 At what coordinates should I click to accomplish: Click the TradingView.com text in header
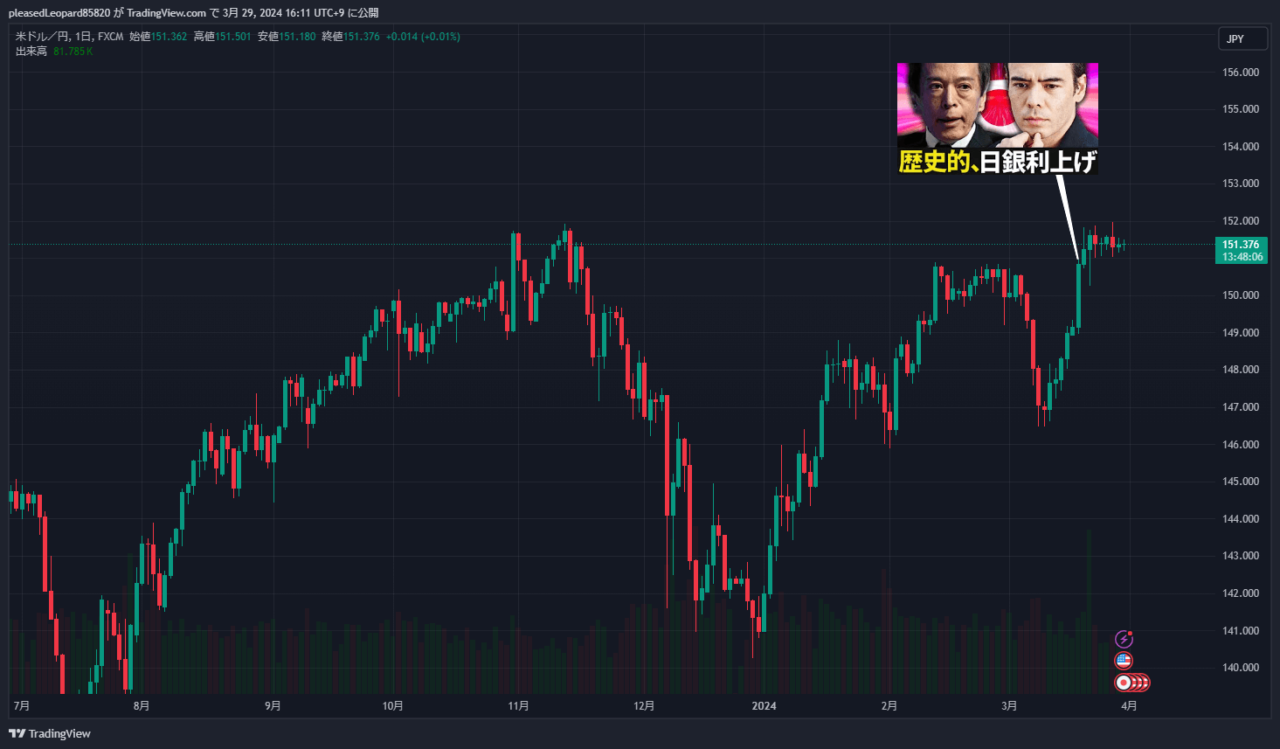tap(167, 12)
